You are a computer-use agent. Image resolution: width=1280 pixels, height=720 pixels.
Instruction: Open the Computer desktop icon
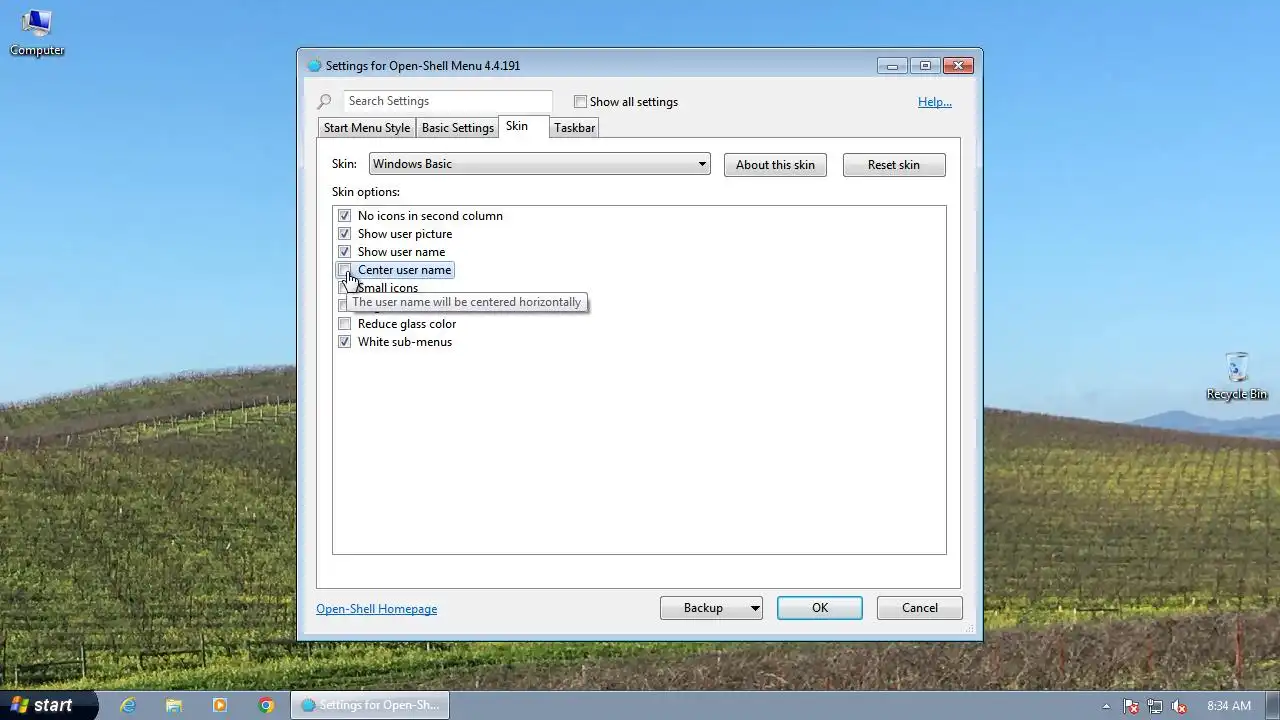37,32
